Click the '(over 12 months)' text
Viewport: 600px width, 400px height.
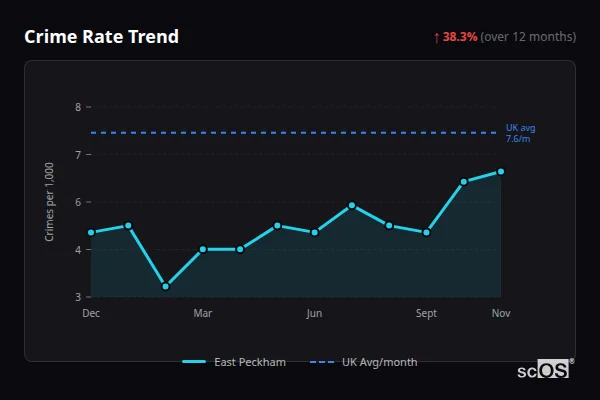click(x=528, y=37)
